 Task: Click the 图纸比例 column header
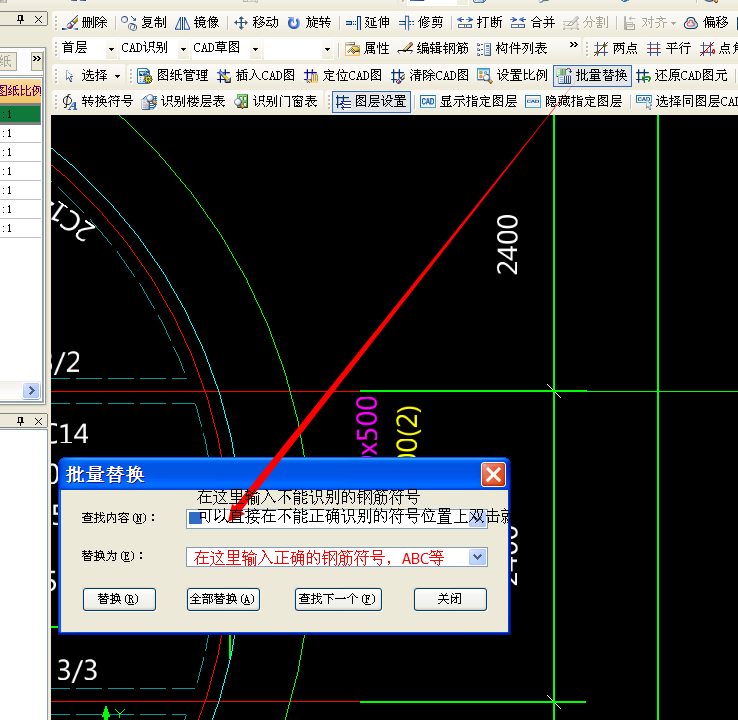click(21, 90)
